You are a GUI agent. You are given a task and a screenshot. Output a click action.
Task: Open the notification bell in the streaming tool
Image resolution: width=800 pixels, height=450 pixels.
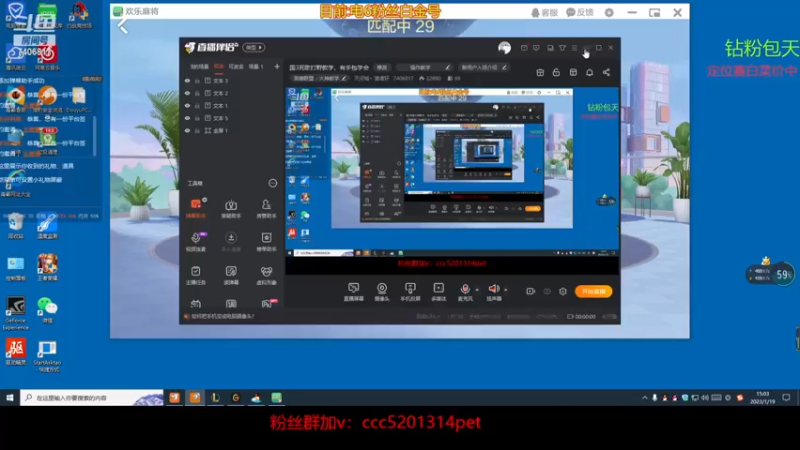[x=589, y=72]
